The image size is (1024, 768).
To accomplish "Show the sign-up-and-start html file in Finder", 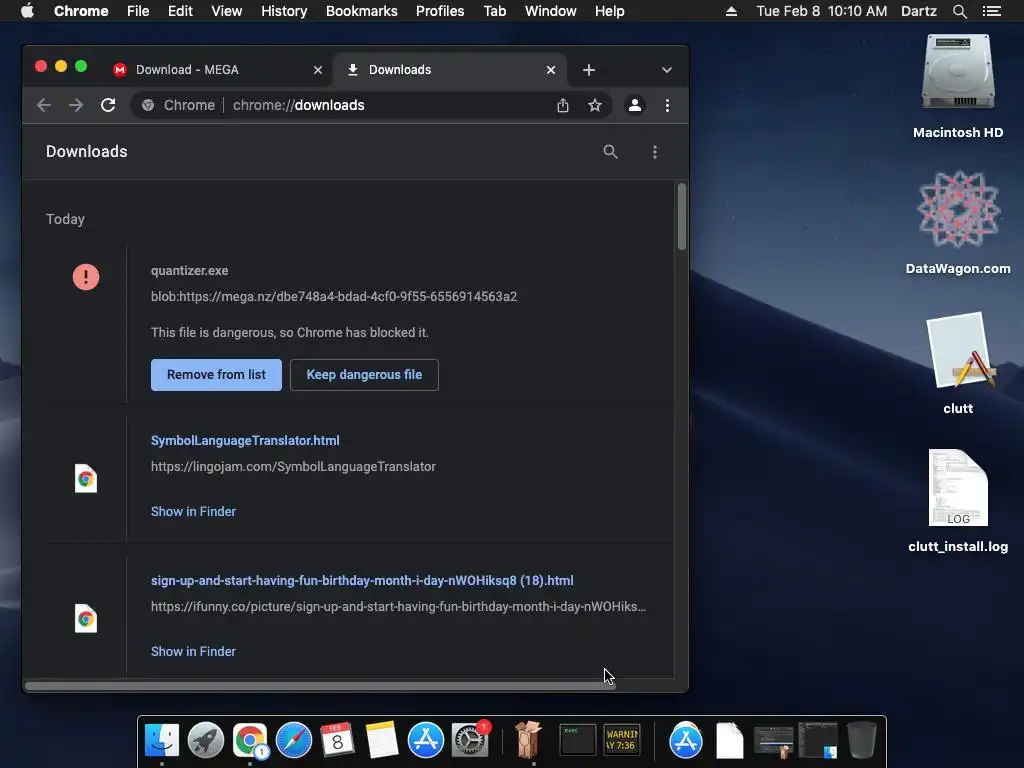I will (x=193, y=651).
